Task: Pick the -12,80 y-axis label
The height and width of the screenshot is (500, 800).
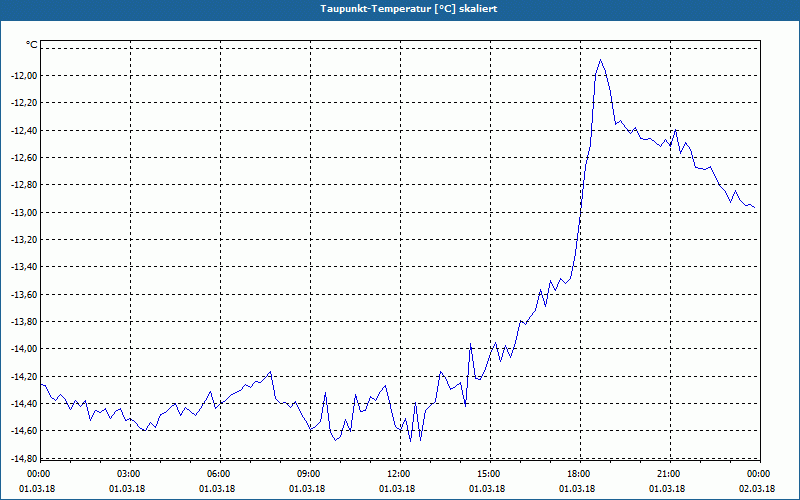Action: tap(25, 185)
